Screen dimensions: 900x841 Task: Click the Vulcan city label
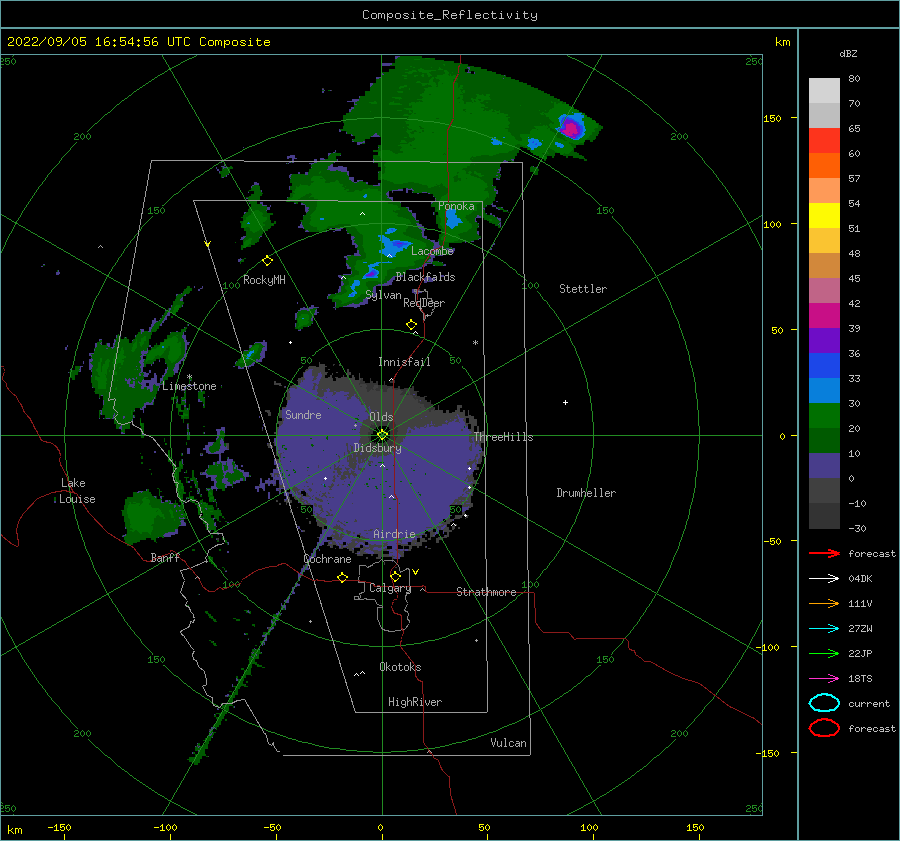tap(509, 743)
